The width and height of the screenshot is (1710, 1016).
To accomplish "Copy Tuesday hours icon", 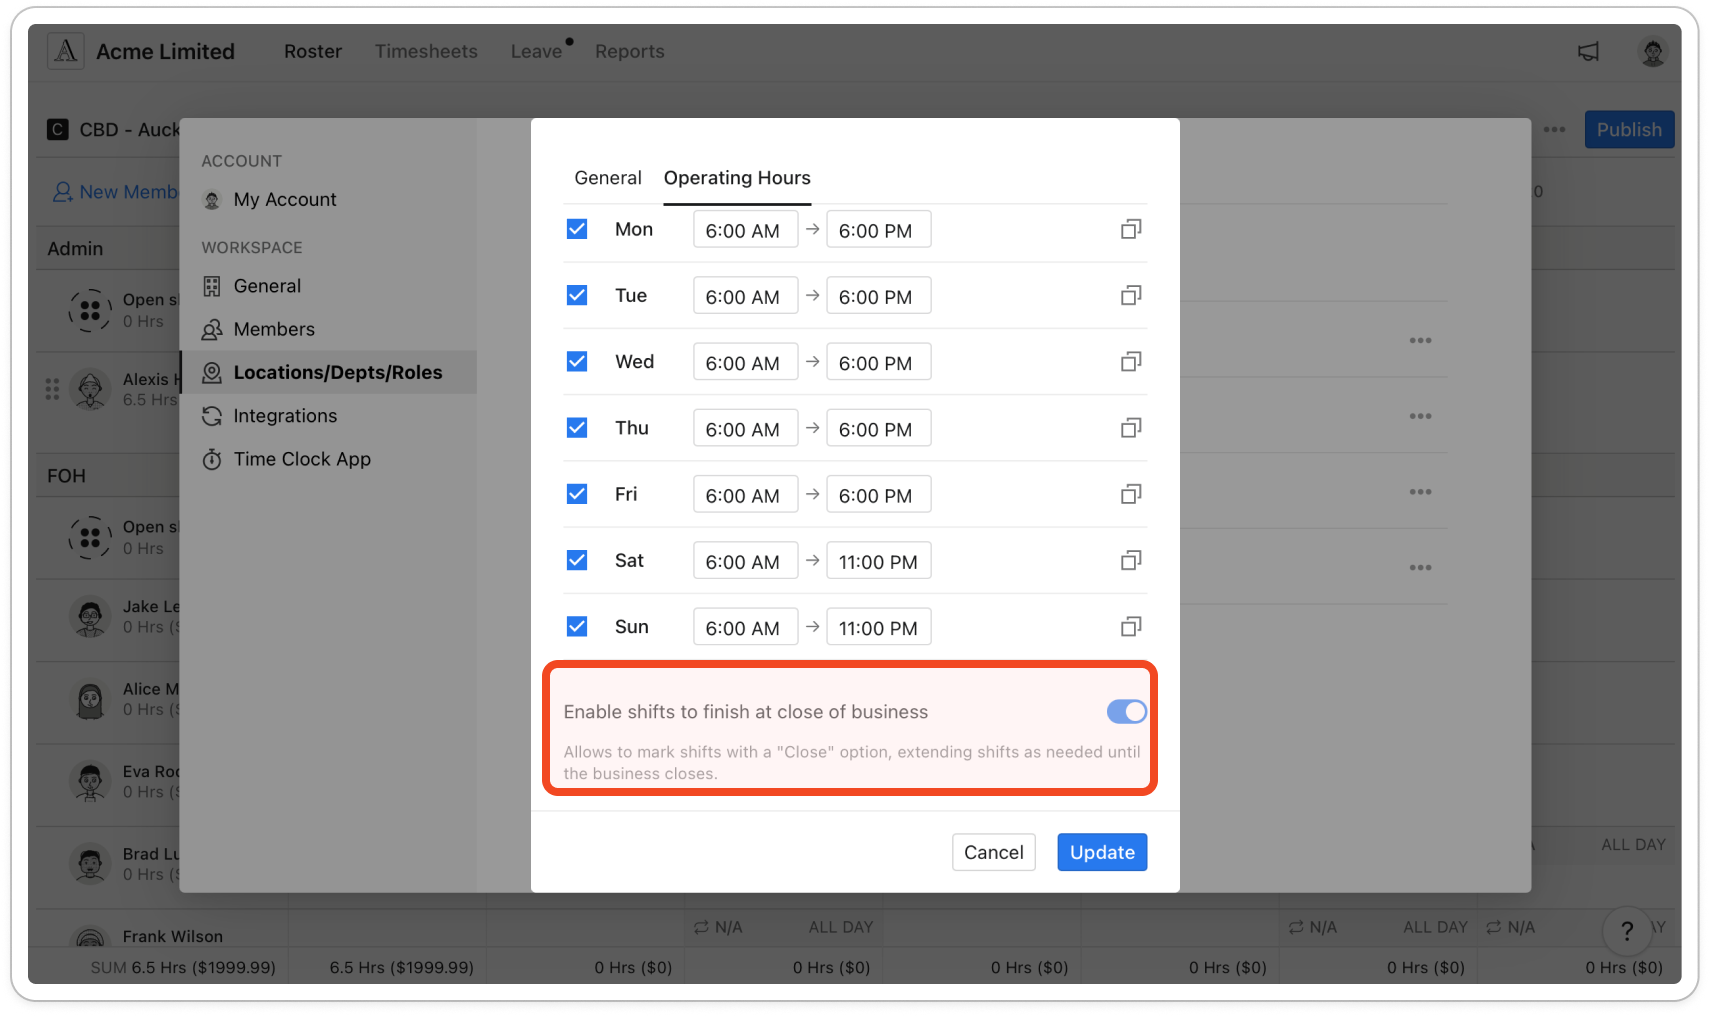I will (x=1131, y=295).
